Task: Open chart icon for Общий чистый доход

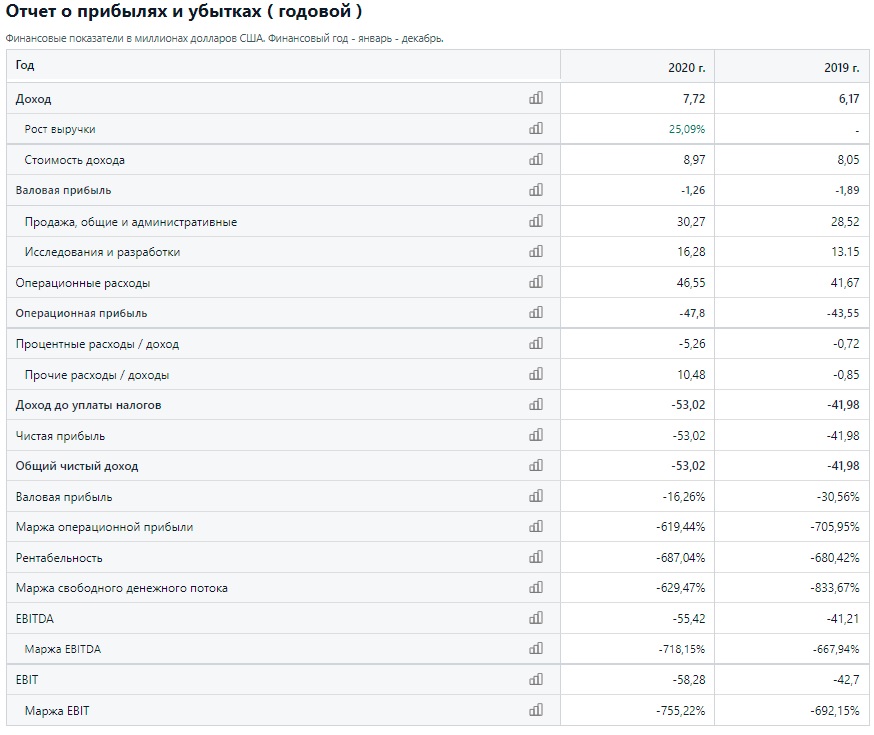Action: [536, 465]
